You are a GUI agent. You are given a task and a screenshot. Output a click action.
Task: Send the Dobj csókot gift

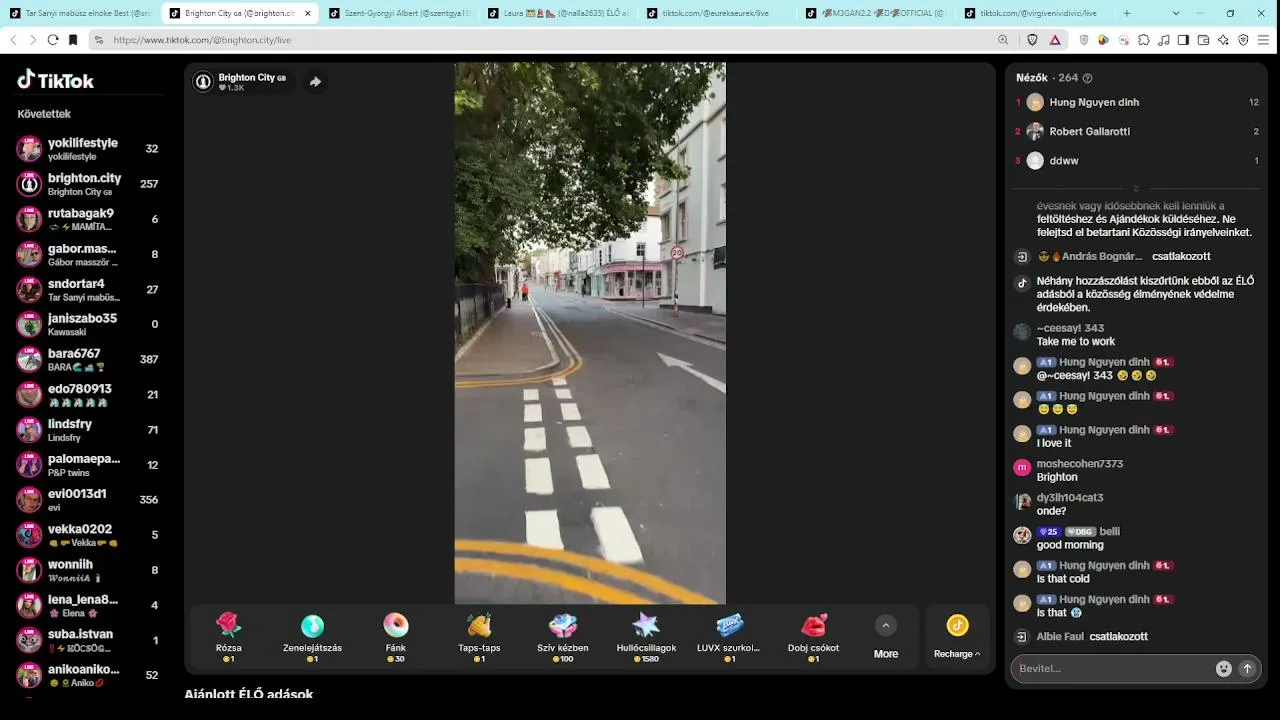click(813, 636)
